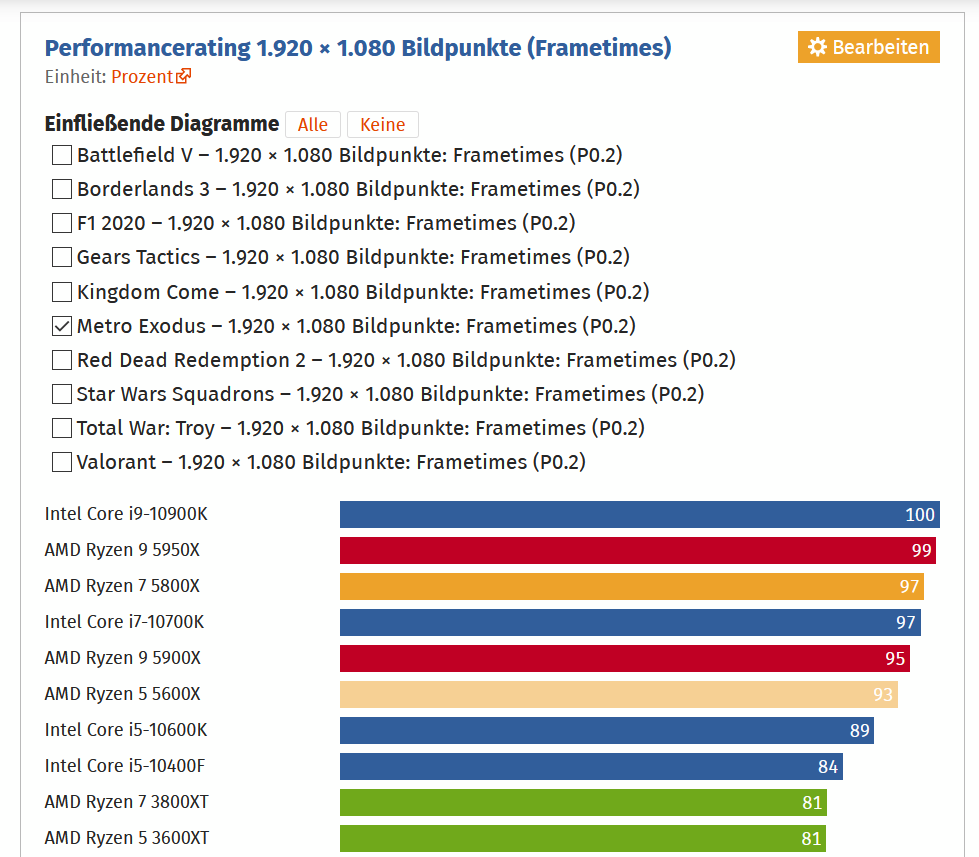
Task: Click the green Ryzen 7 3800XT bar
Action: pyautogui.click(x=583, y=803)
